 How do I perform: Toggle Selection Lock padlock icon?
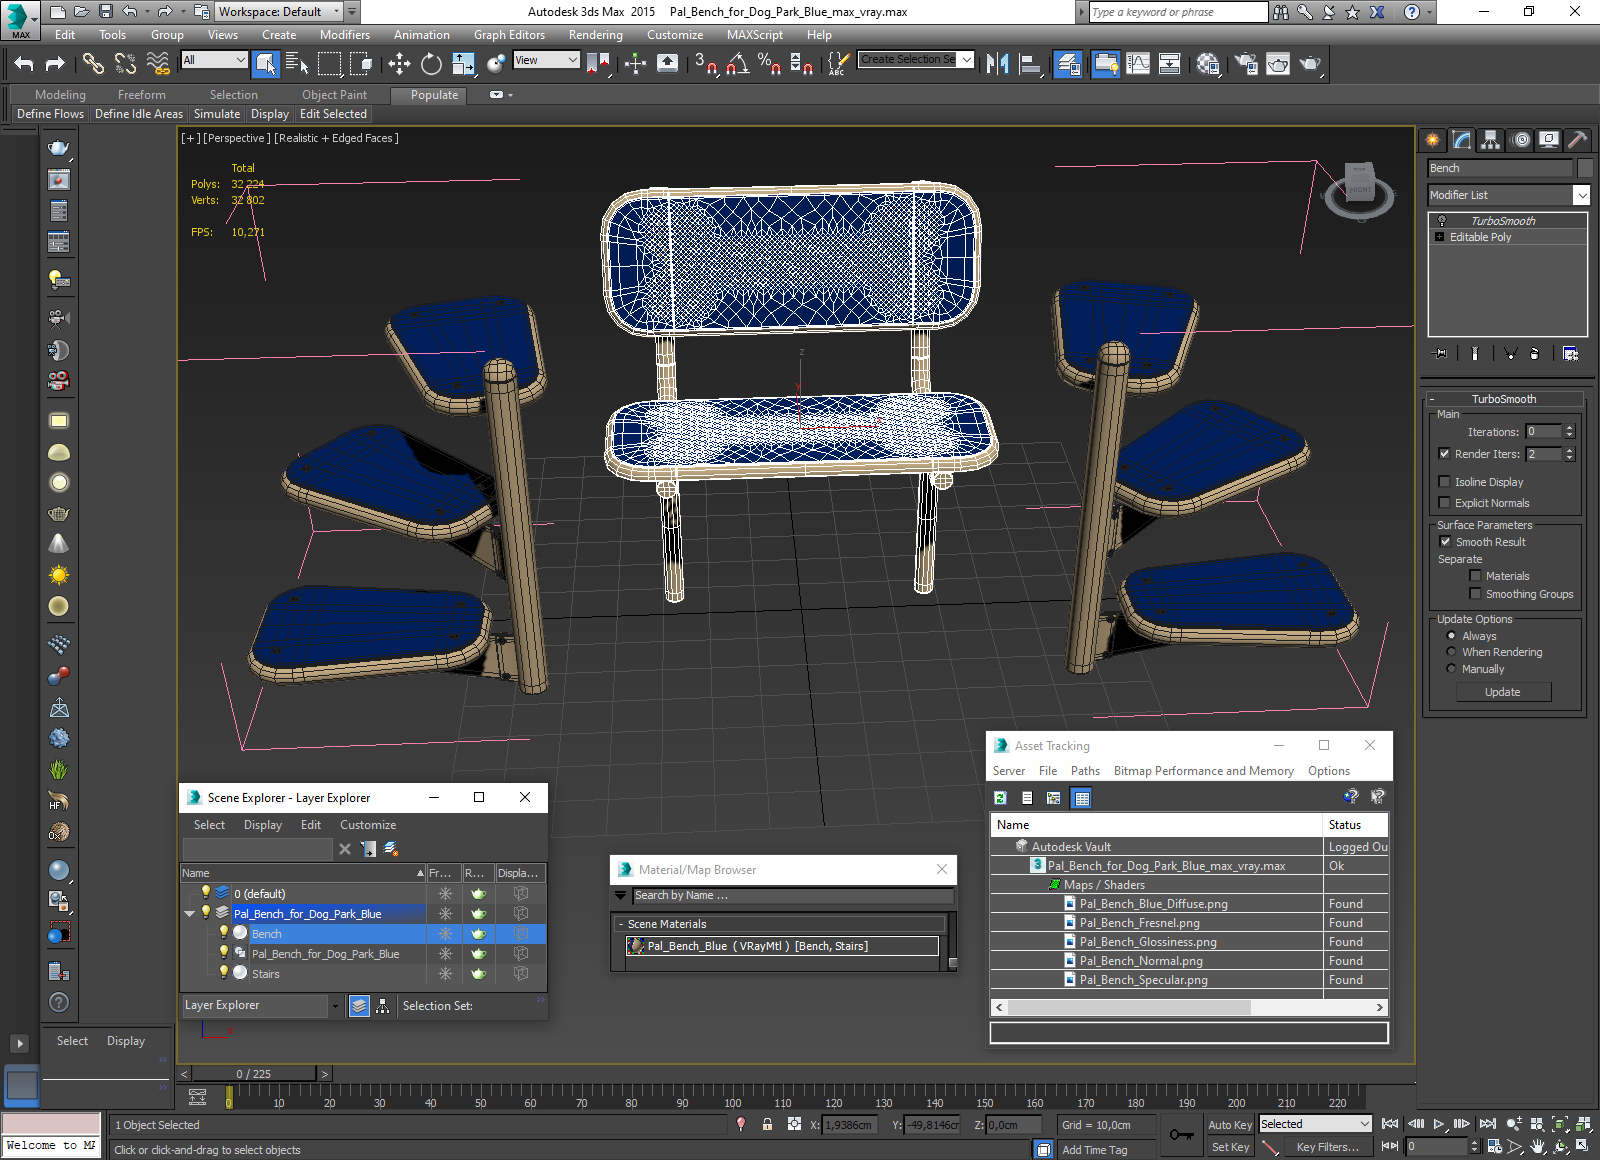(767, 1124)
